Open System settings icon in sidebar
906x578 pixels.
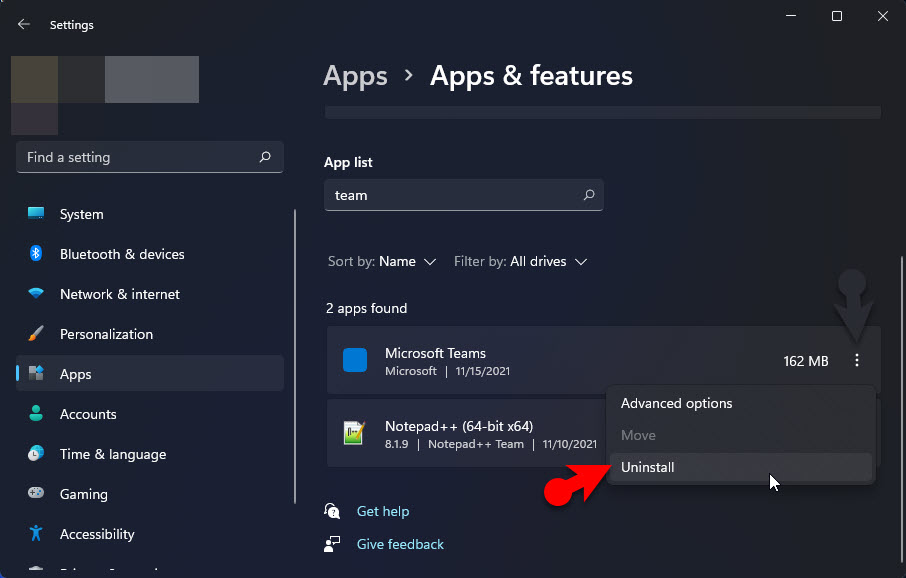[x=36, y=213]
